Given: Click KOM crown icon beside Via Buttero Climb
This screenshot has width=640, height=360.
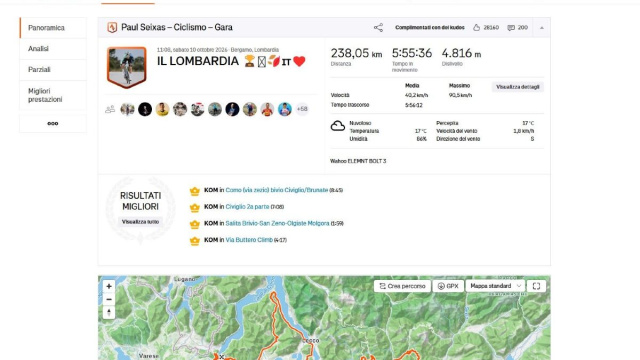Looking at the screenshot, I should click(195, 241).
